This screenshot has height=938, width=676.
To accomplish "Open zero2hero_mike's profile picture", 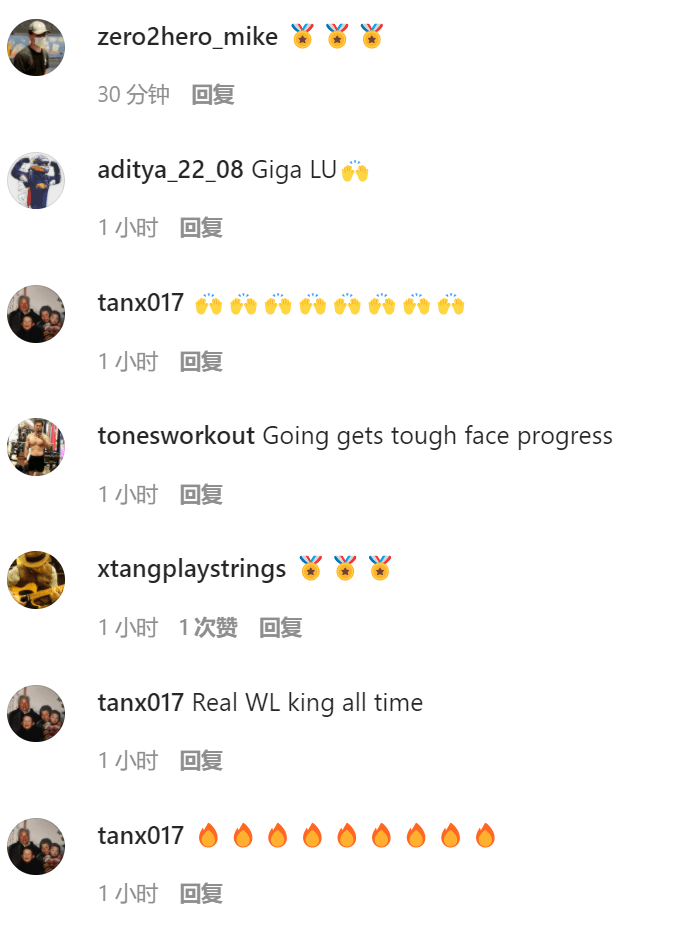I will [36, 47].
